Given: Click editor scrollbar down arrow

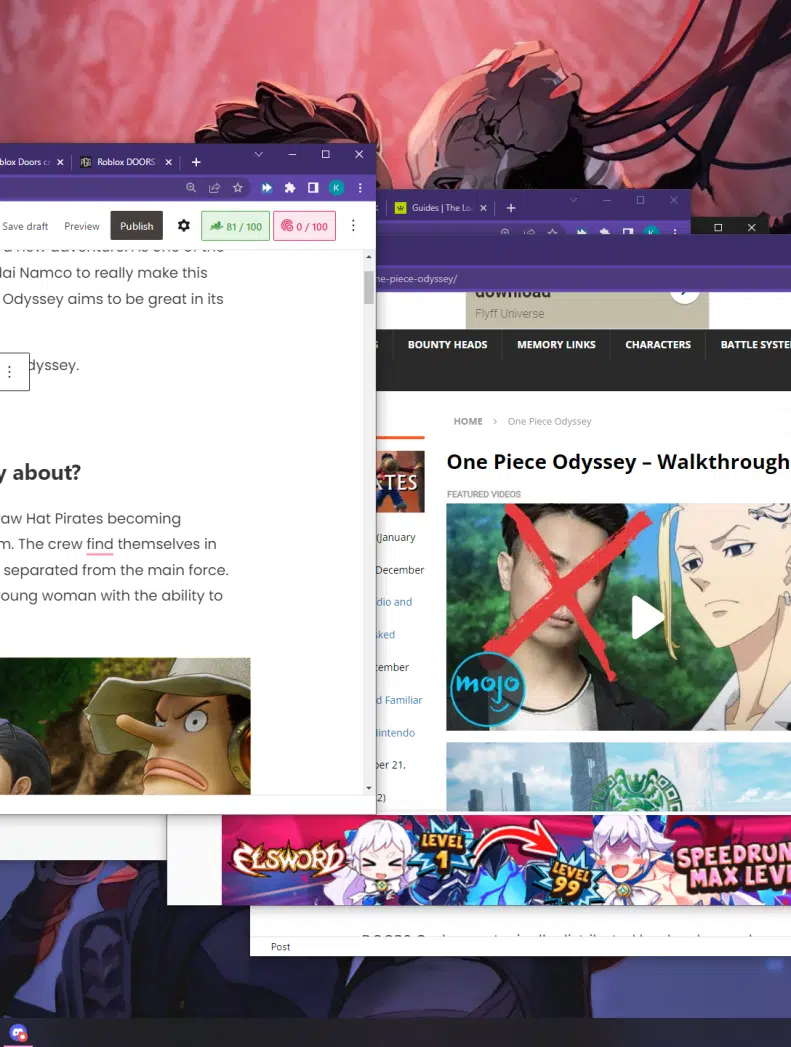Looking at the screenshot, I should (369, 788).
